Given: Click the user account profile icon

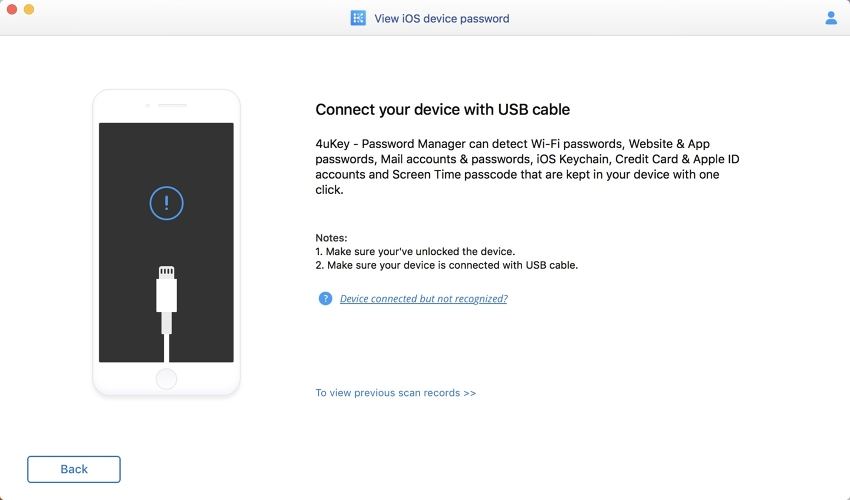Looking at the screenshot, I should tap(830, 18).
